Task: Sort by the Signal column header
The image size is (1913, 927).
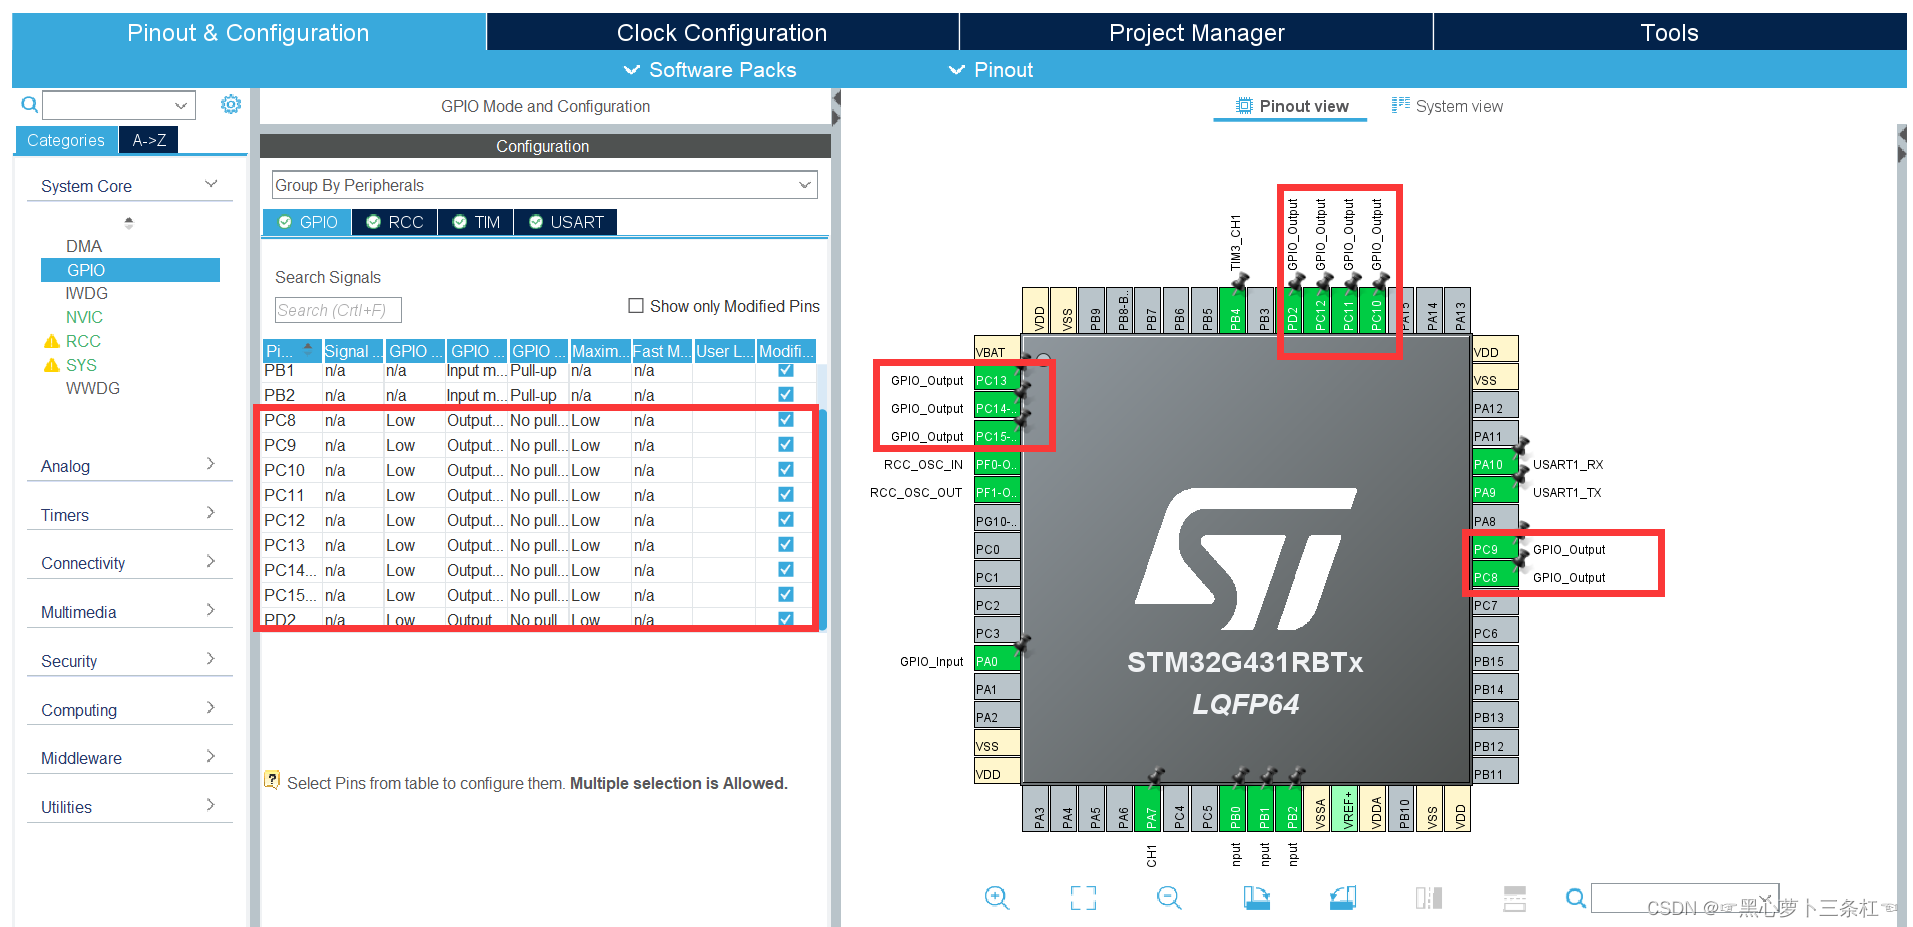Action: click(353, 351)
